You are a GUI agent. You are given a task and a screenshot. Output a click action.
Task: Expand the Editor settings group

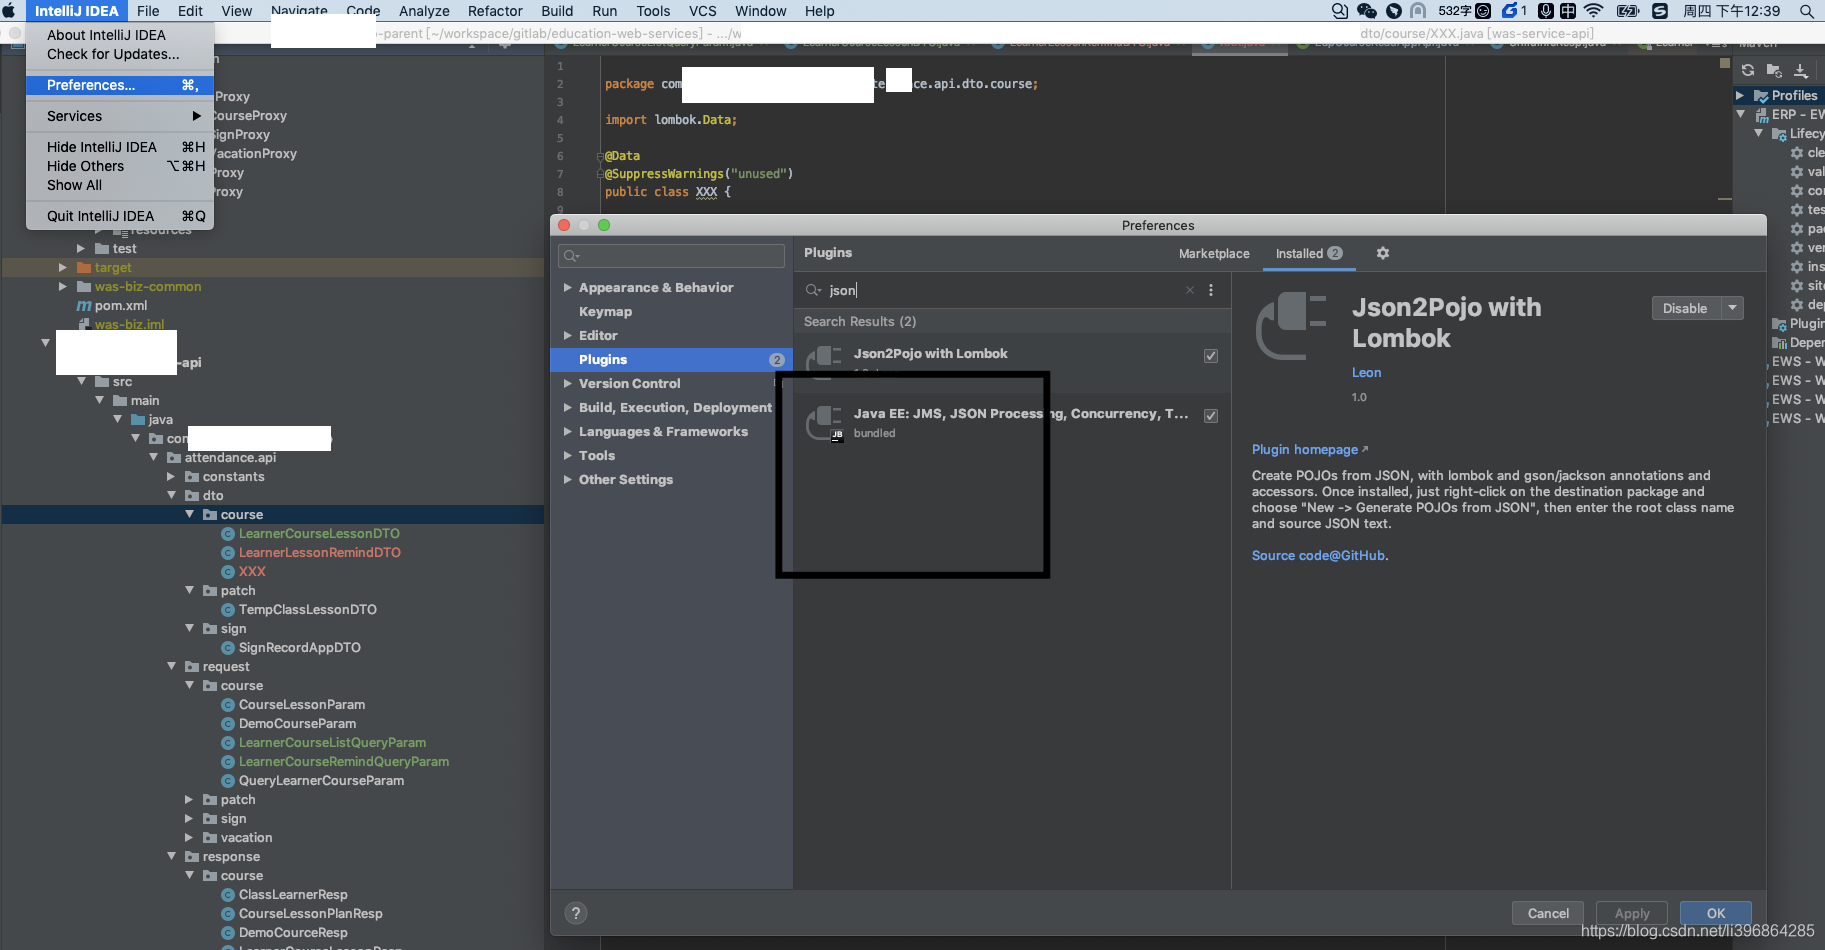point(567,336)
